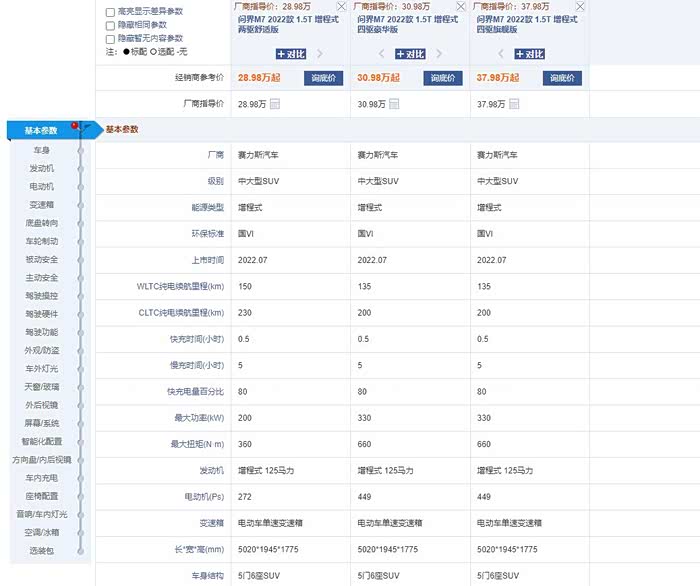Click motor horsepower value 272

245,497
